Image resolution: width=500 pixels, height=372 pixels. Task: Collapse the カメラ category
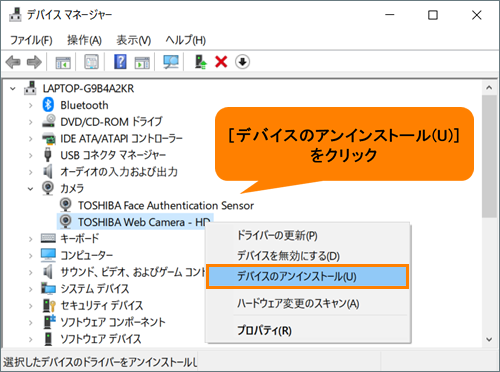30,189
